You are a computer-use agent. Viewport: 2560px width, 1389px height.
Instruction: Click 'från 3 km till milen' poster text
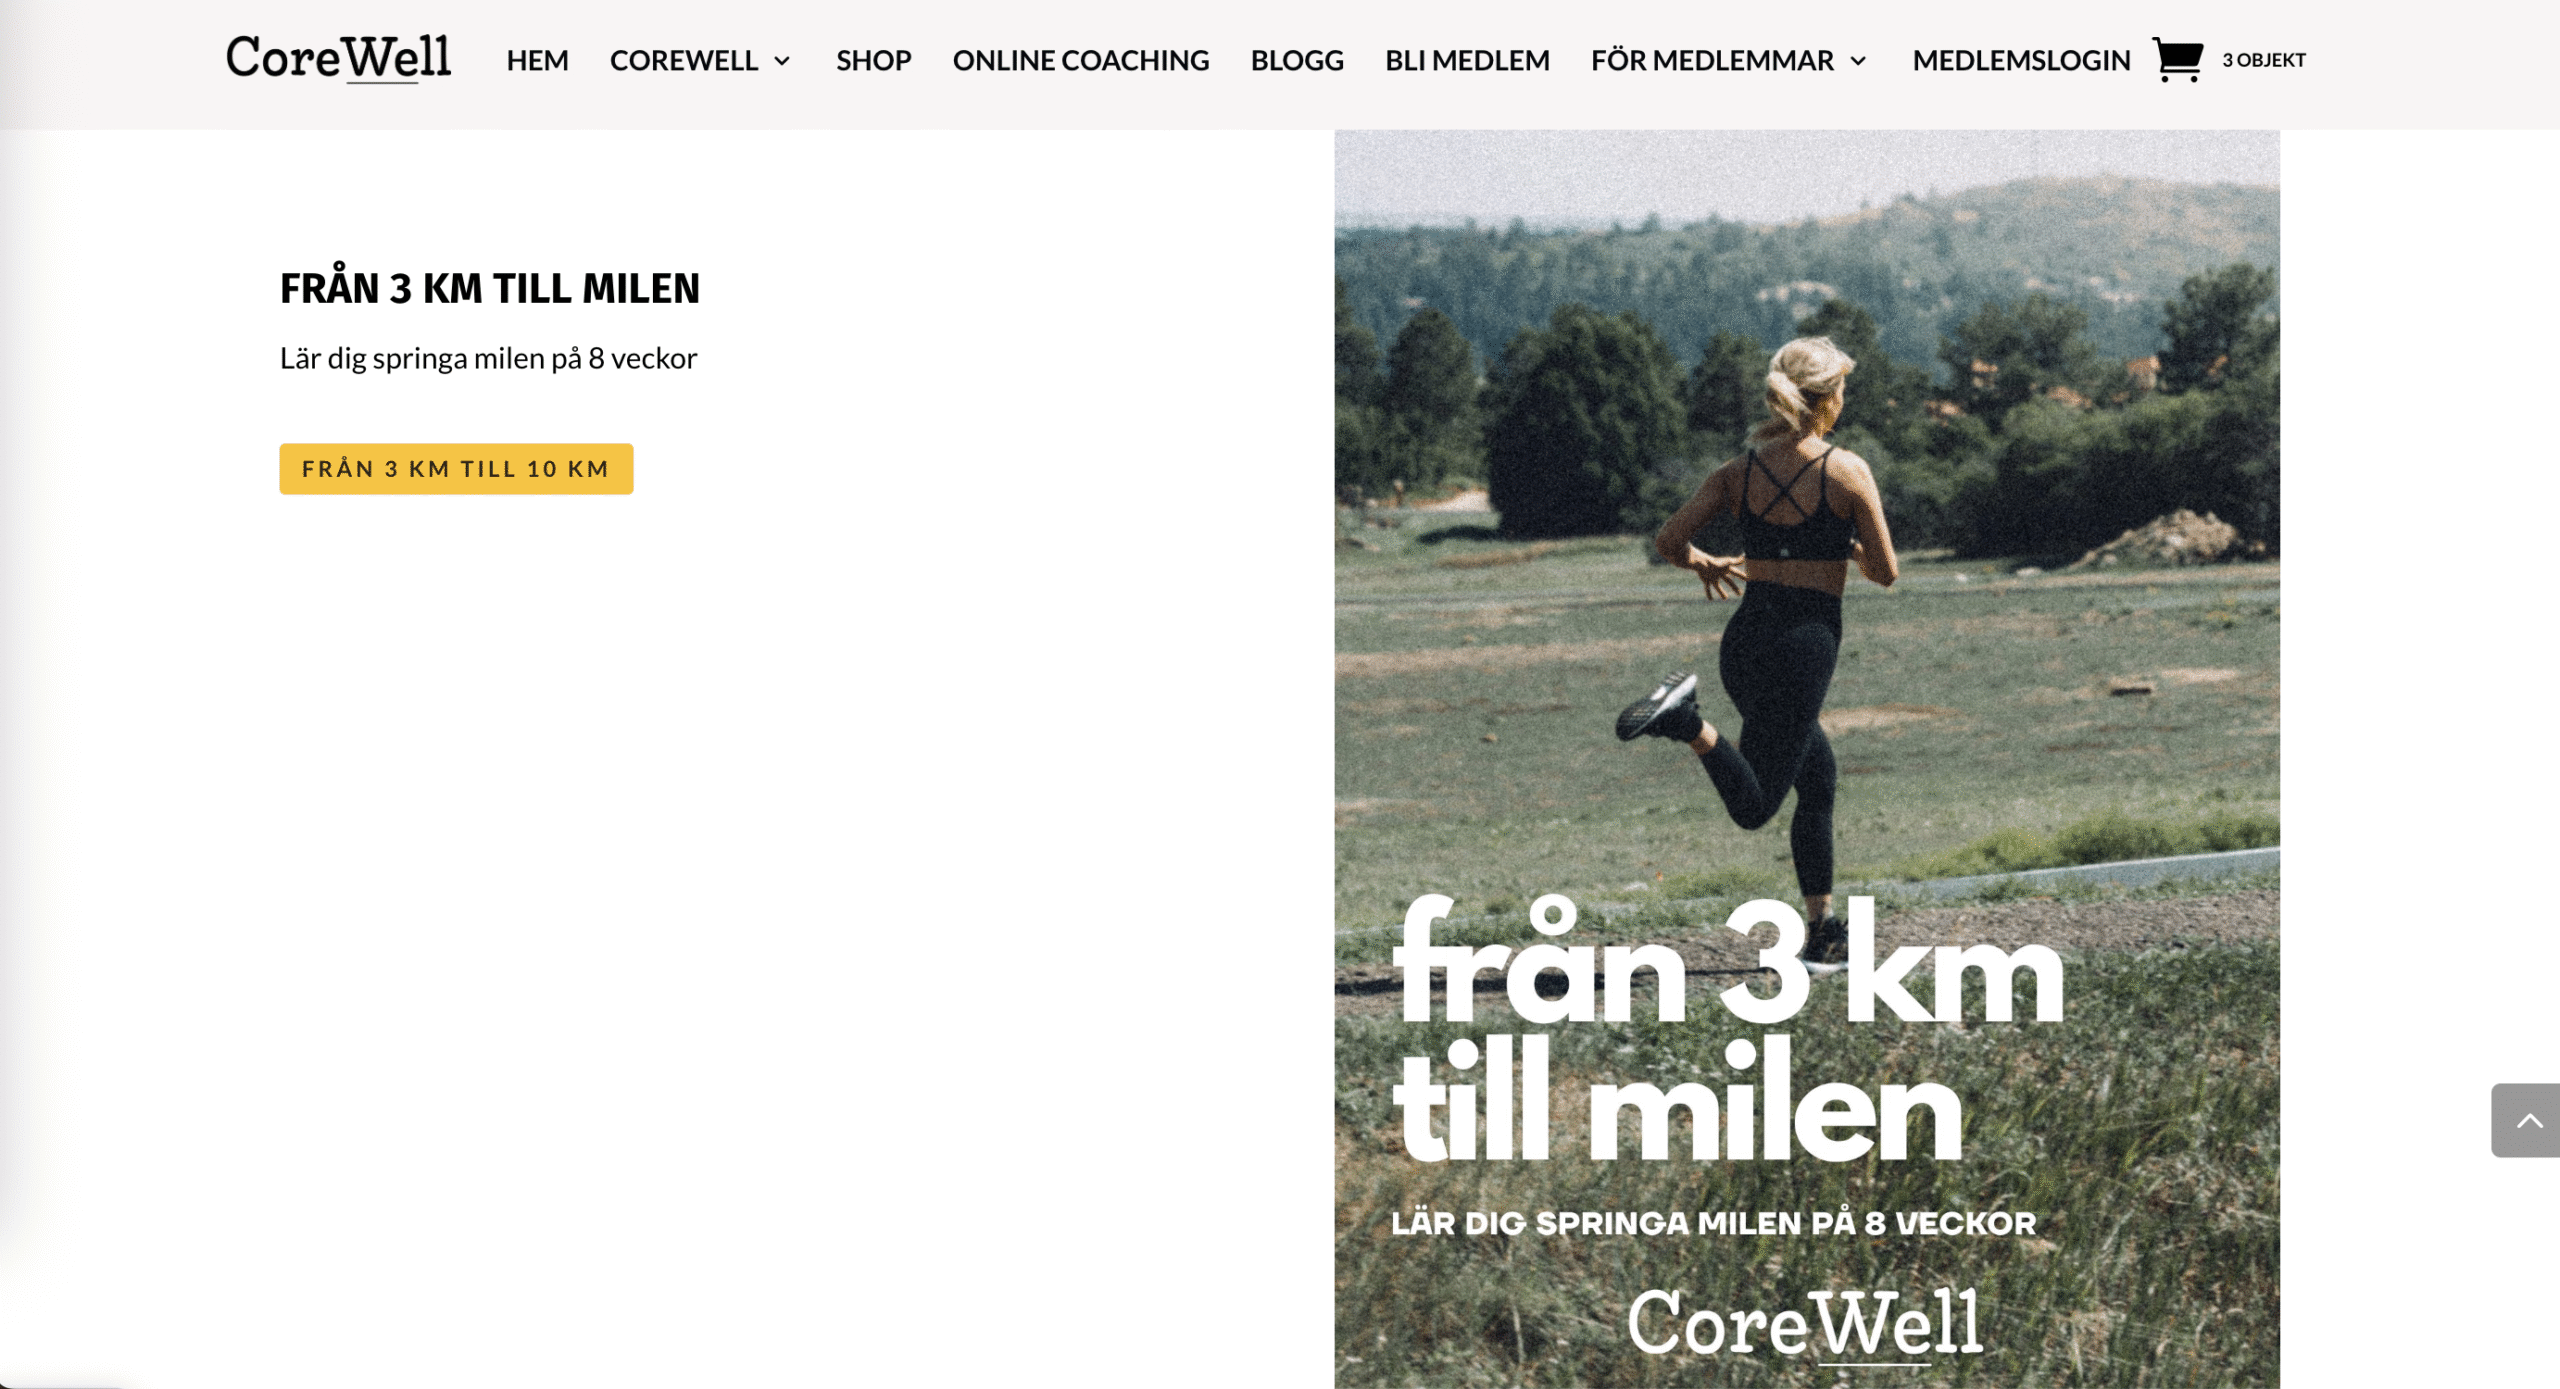1728,1030
